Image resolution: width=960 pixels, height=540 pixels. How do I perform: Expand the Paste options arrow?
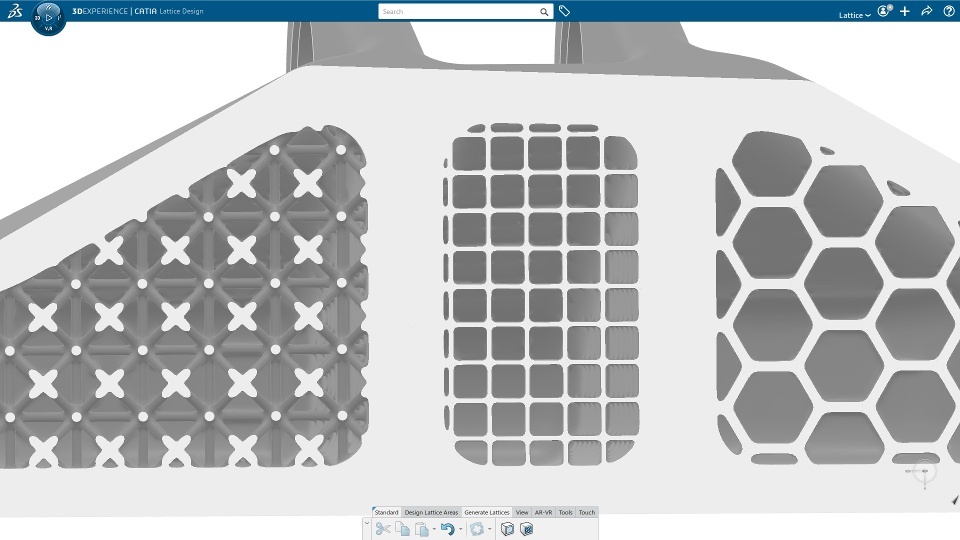434,530
